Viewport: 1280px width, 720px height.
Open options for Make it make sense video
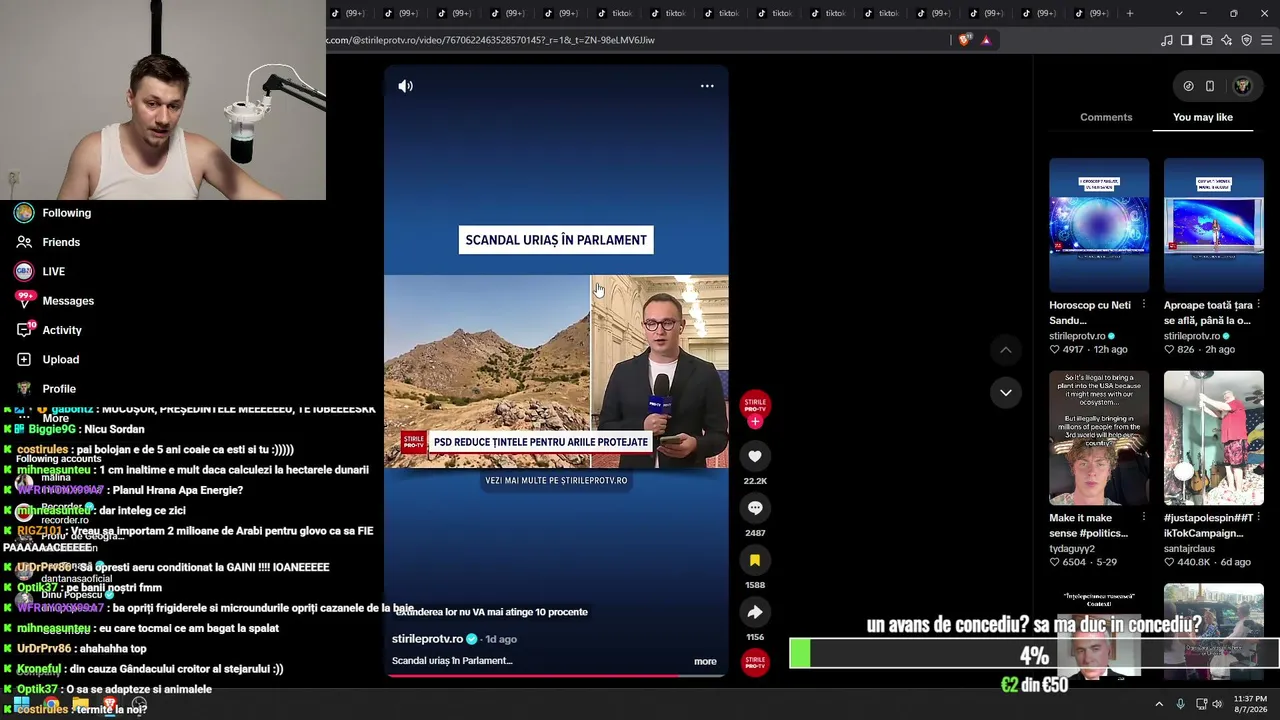(1144, 517)
